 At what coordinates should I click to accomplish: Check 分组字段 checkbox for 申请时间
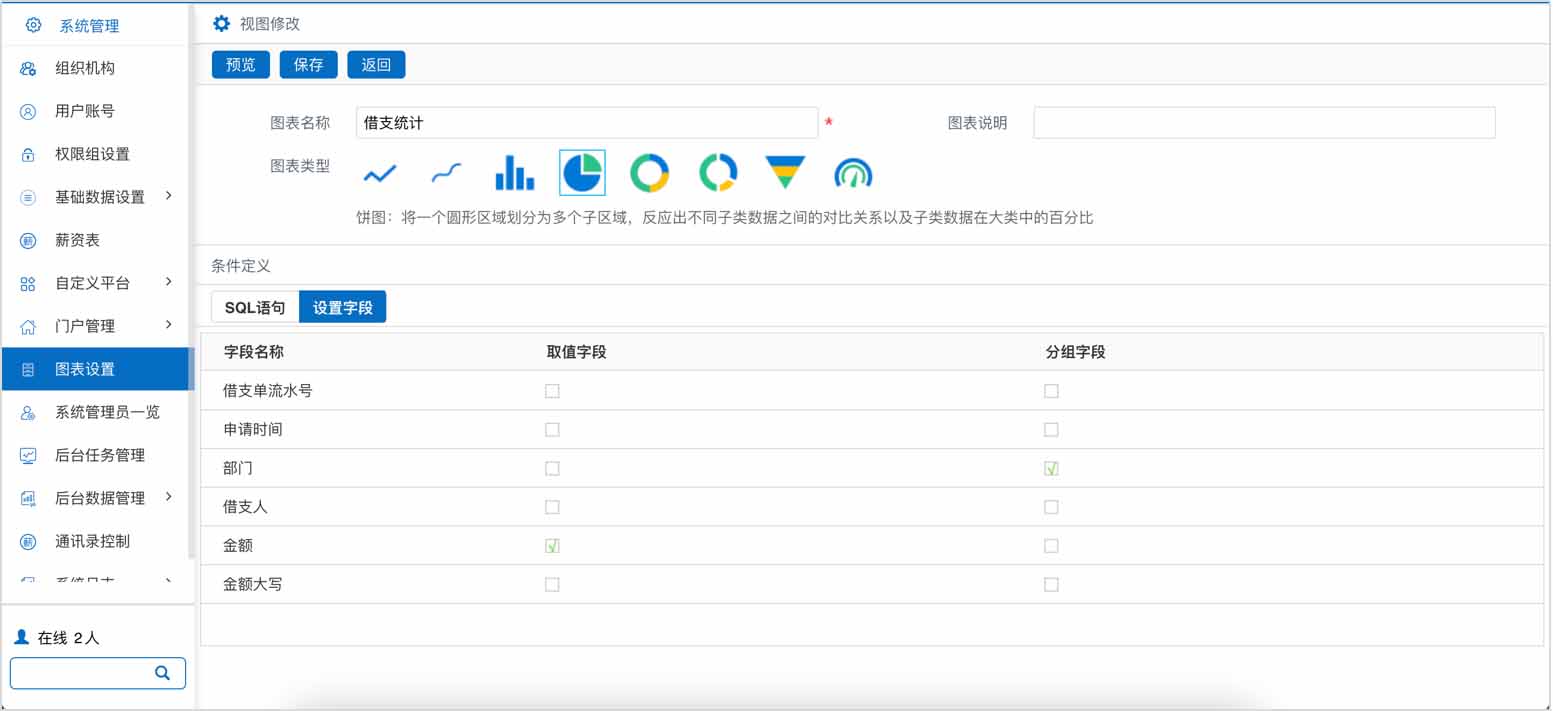click(1050, 429)
